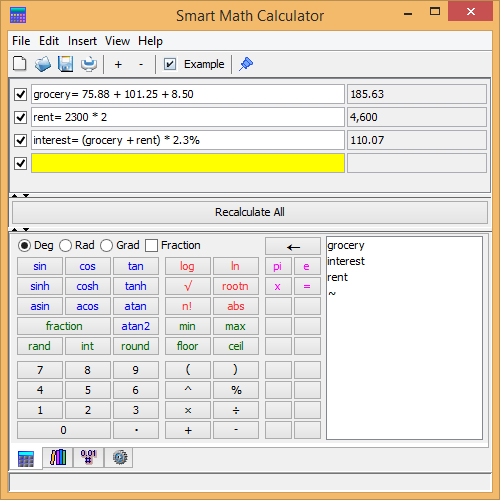The width and height of the screenshot is (500, 500).
Task: Click the Save floppy disk icon
Action: click(x=66, y=64)
